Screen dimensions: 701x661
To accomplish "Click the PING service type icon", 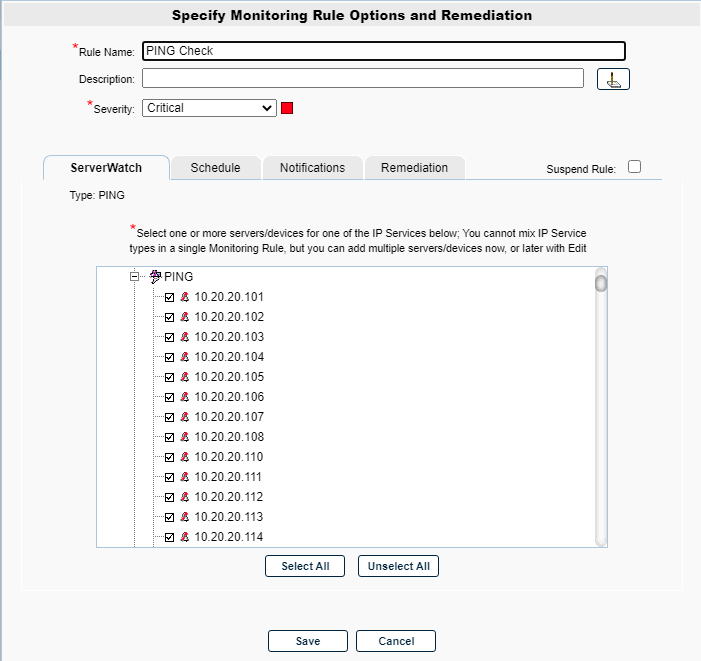I will tap(155, 277).
